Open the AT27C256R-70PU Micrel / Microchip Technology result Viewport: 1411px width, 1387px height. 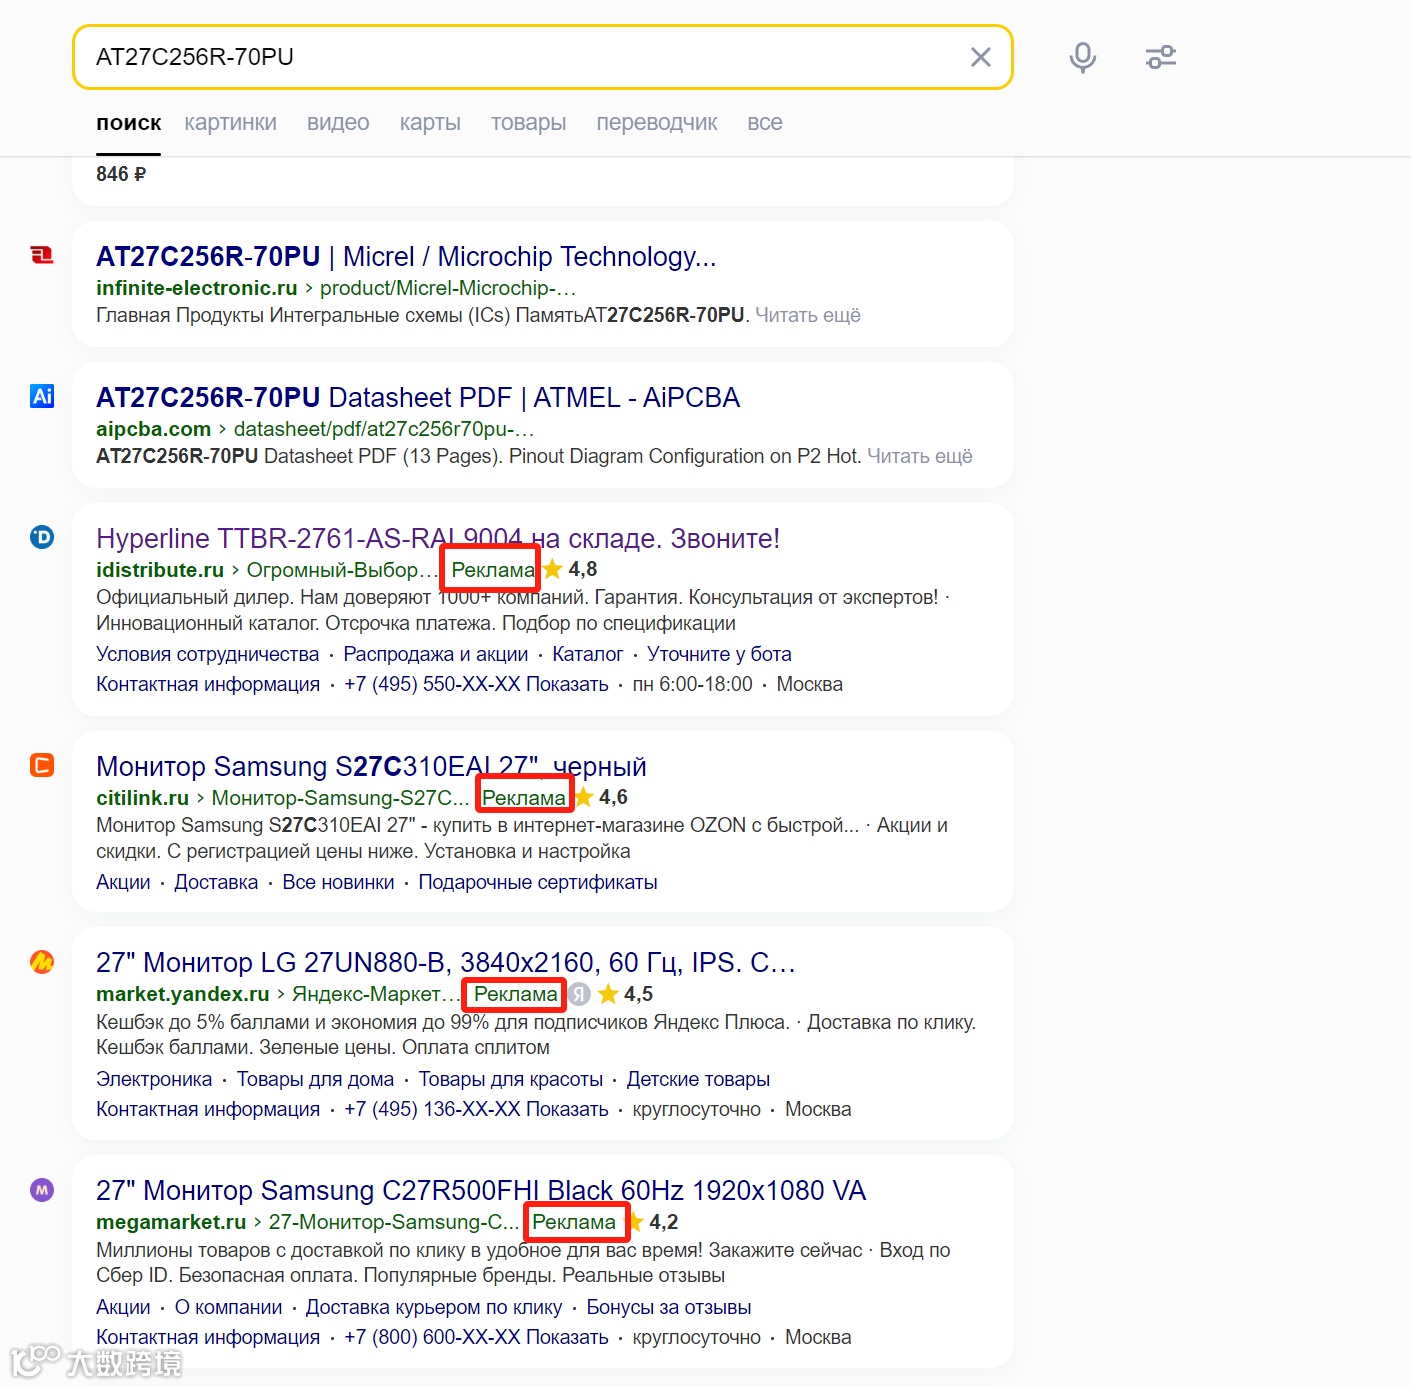point(406,257)
